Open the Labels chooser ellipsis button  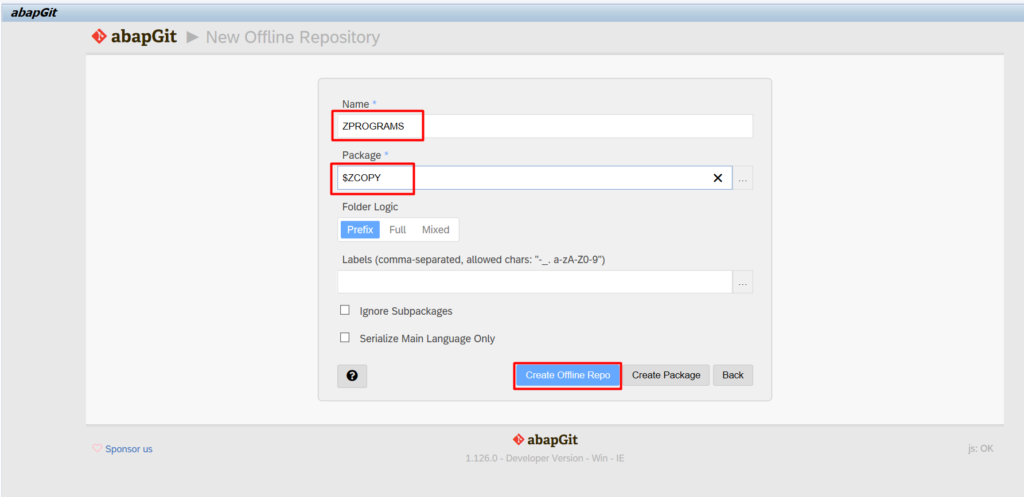(743, 283)
